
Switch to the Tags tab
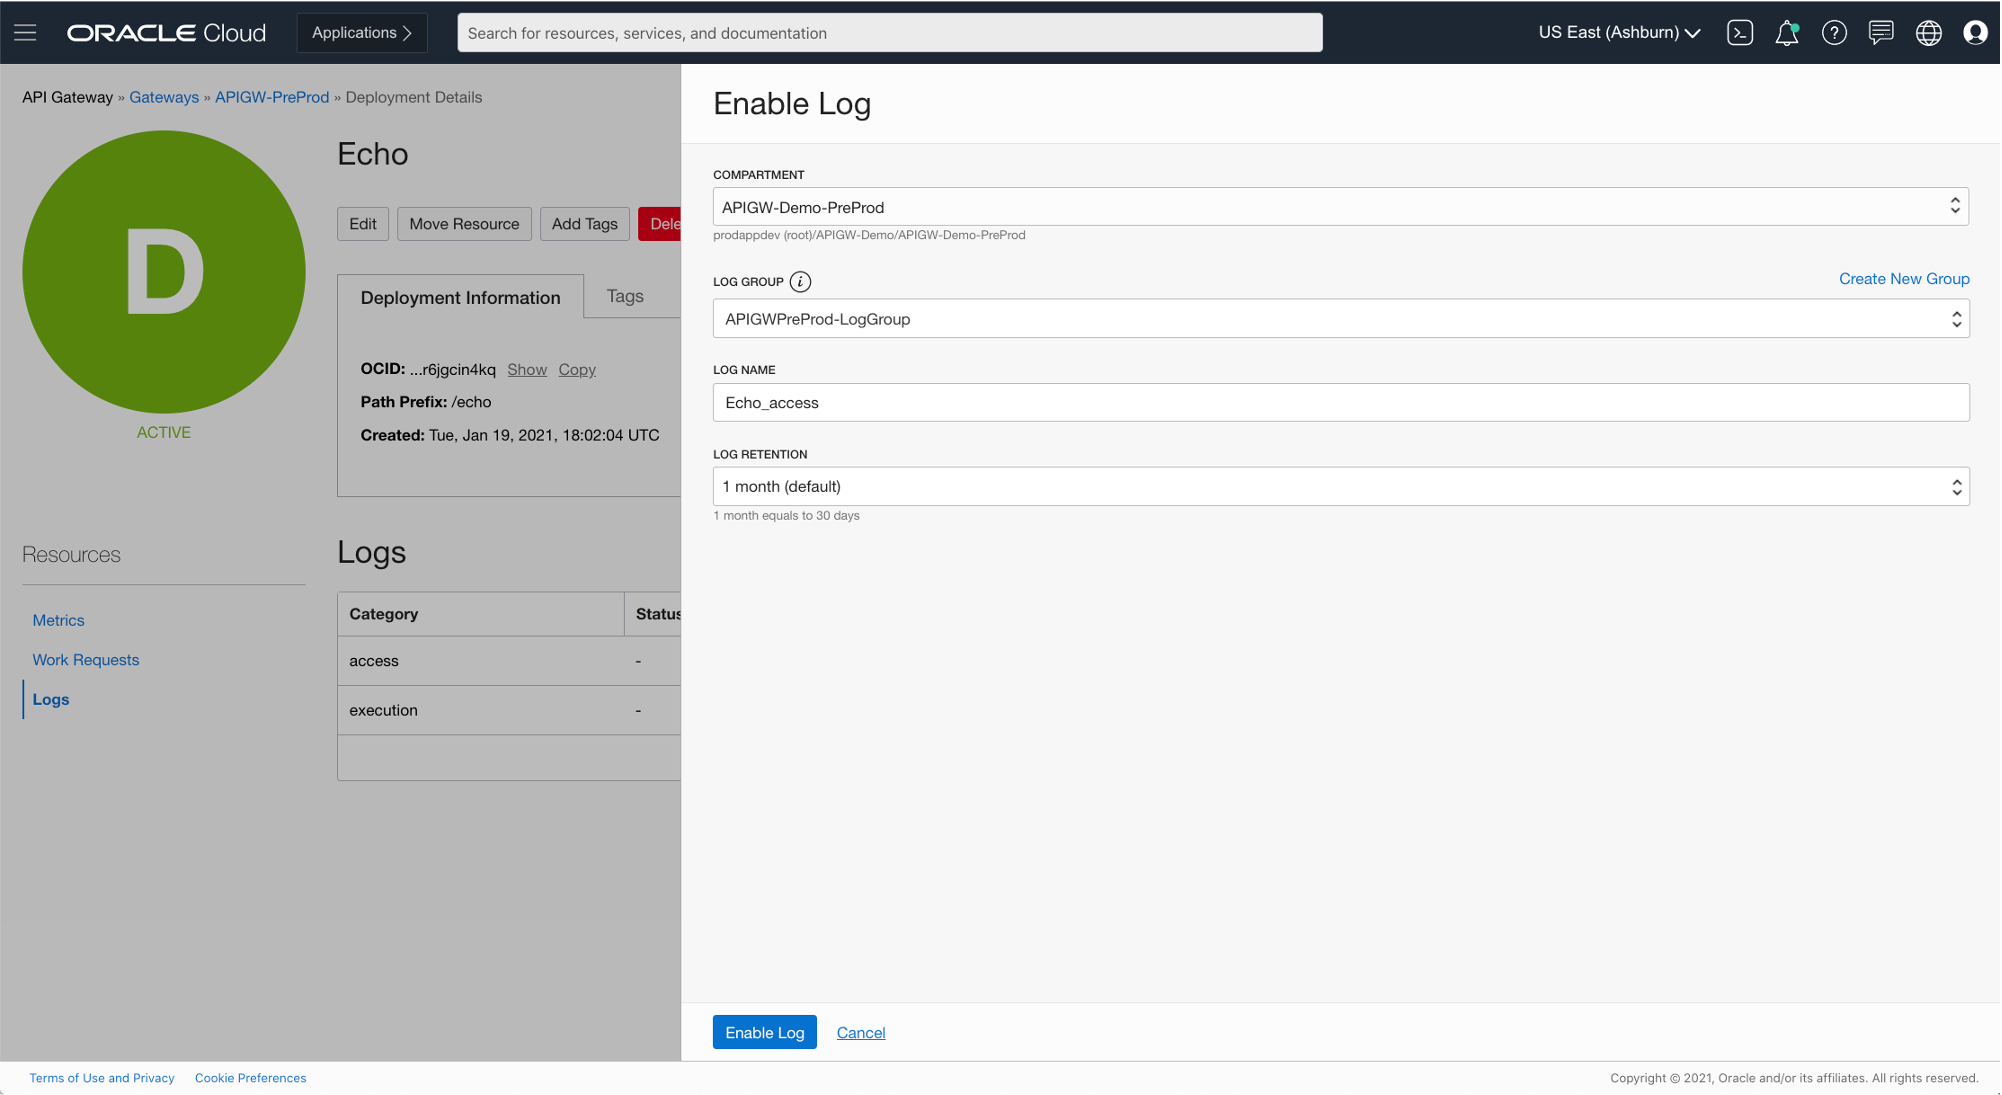click(625, 296)
